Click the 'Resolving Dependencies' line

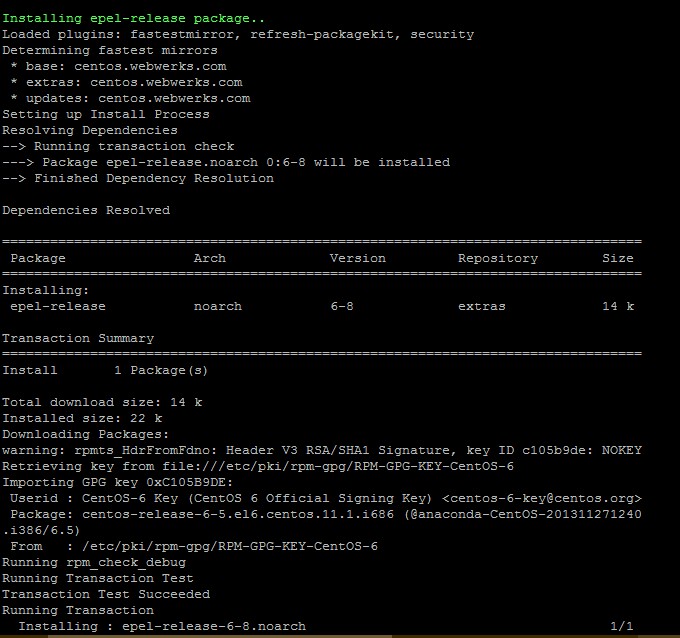(90, 131)
